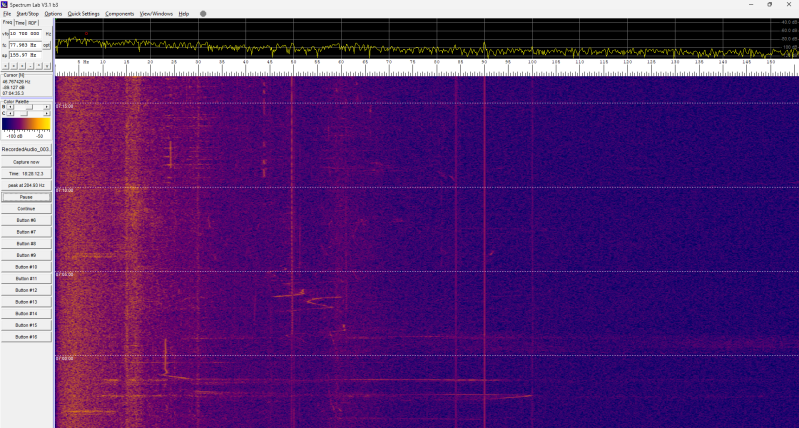Click Button #9

[x=26, y=255]
